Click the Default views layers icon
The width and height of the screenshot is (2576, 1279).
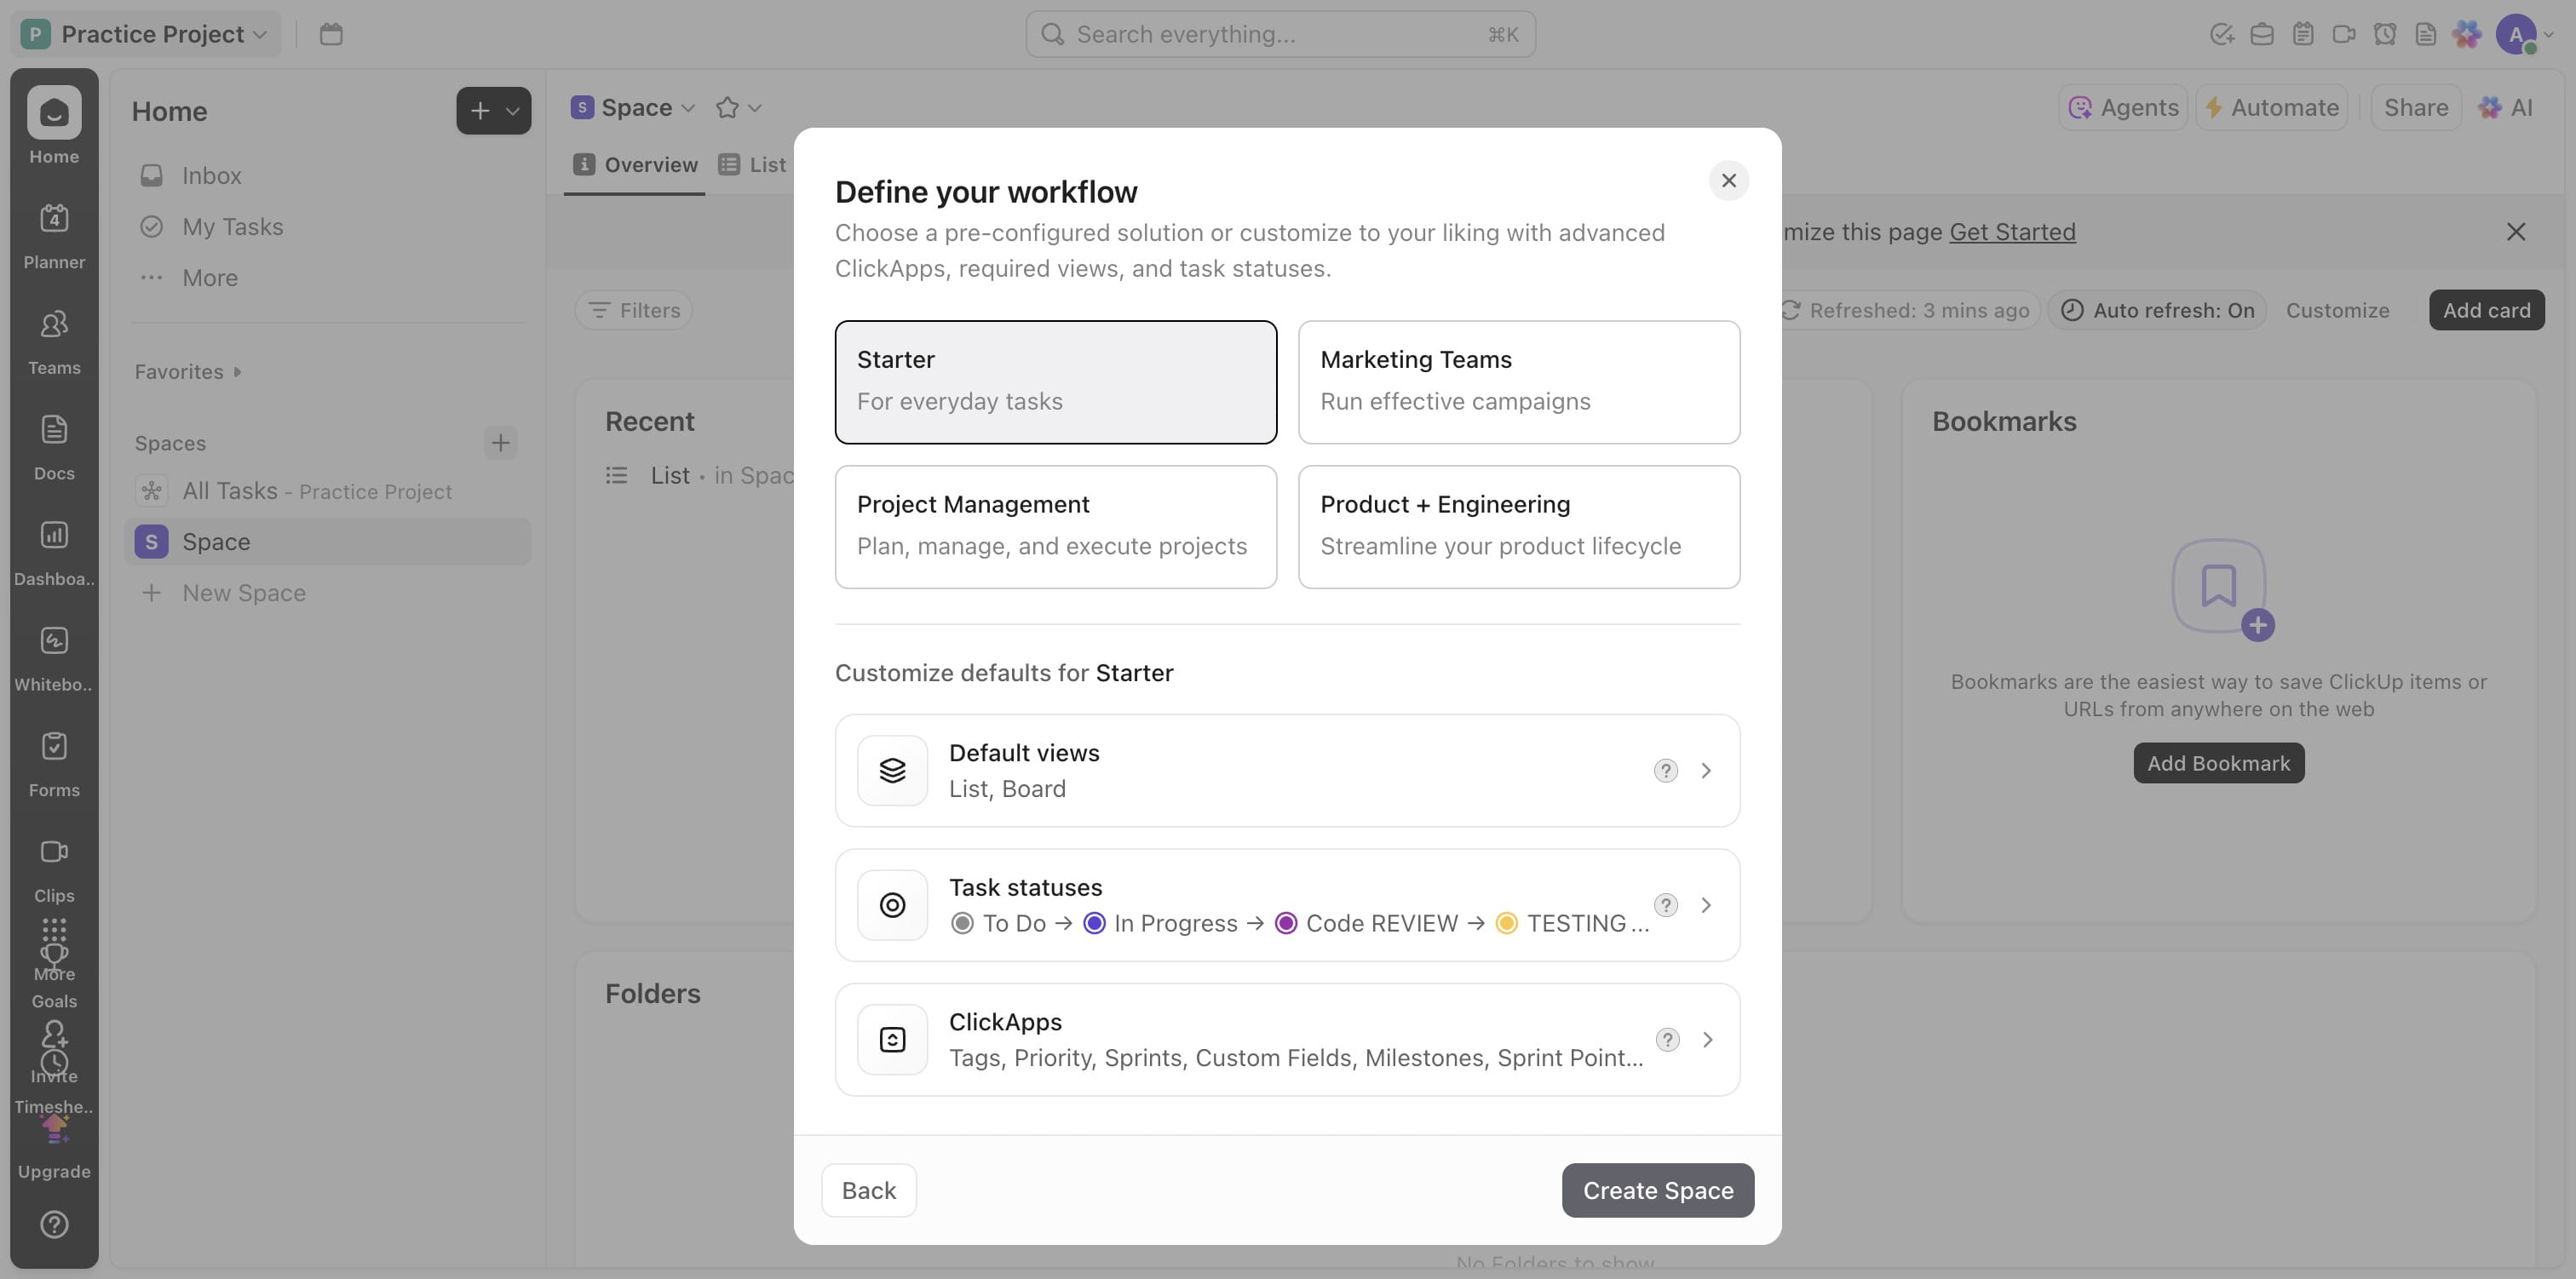[892, 770]
